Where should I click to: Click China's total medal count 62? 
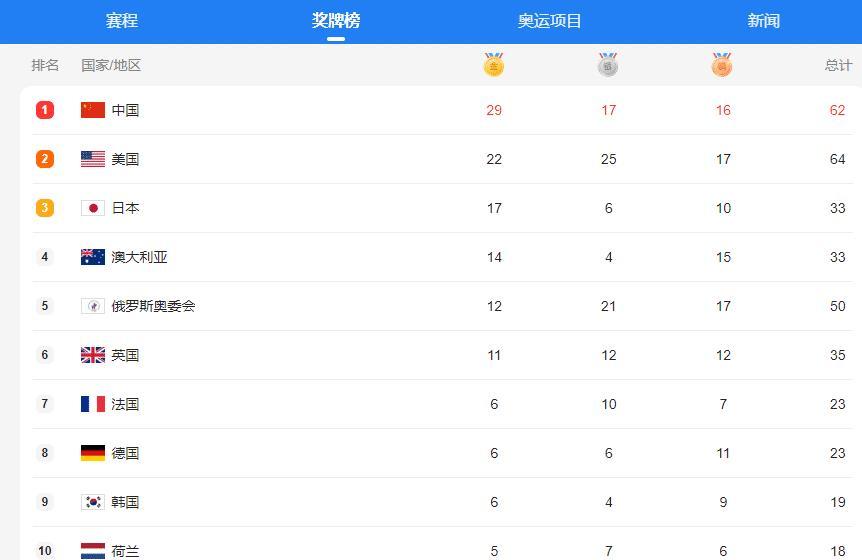[837, 110]
